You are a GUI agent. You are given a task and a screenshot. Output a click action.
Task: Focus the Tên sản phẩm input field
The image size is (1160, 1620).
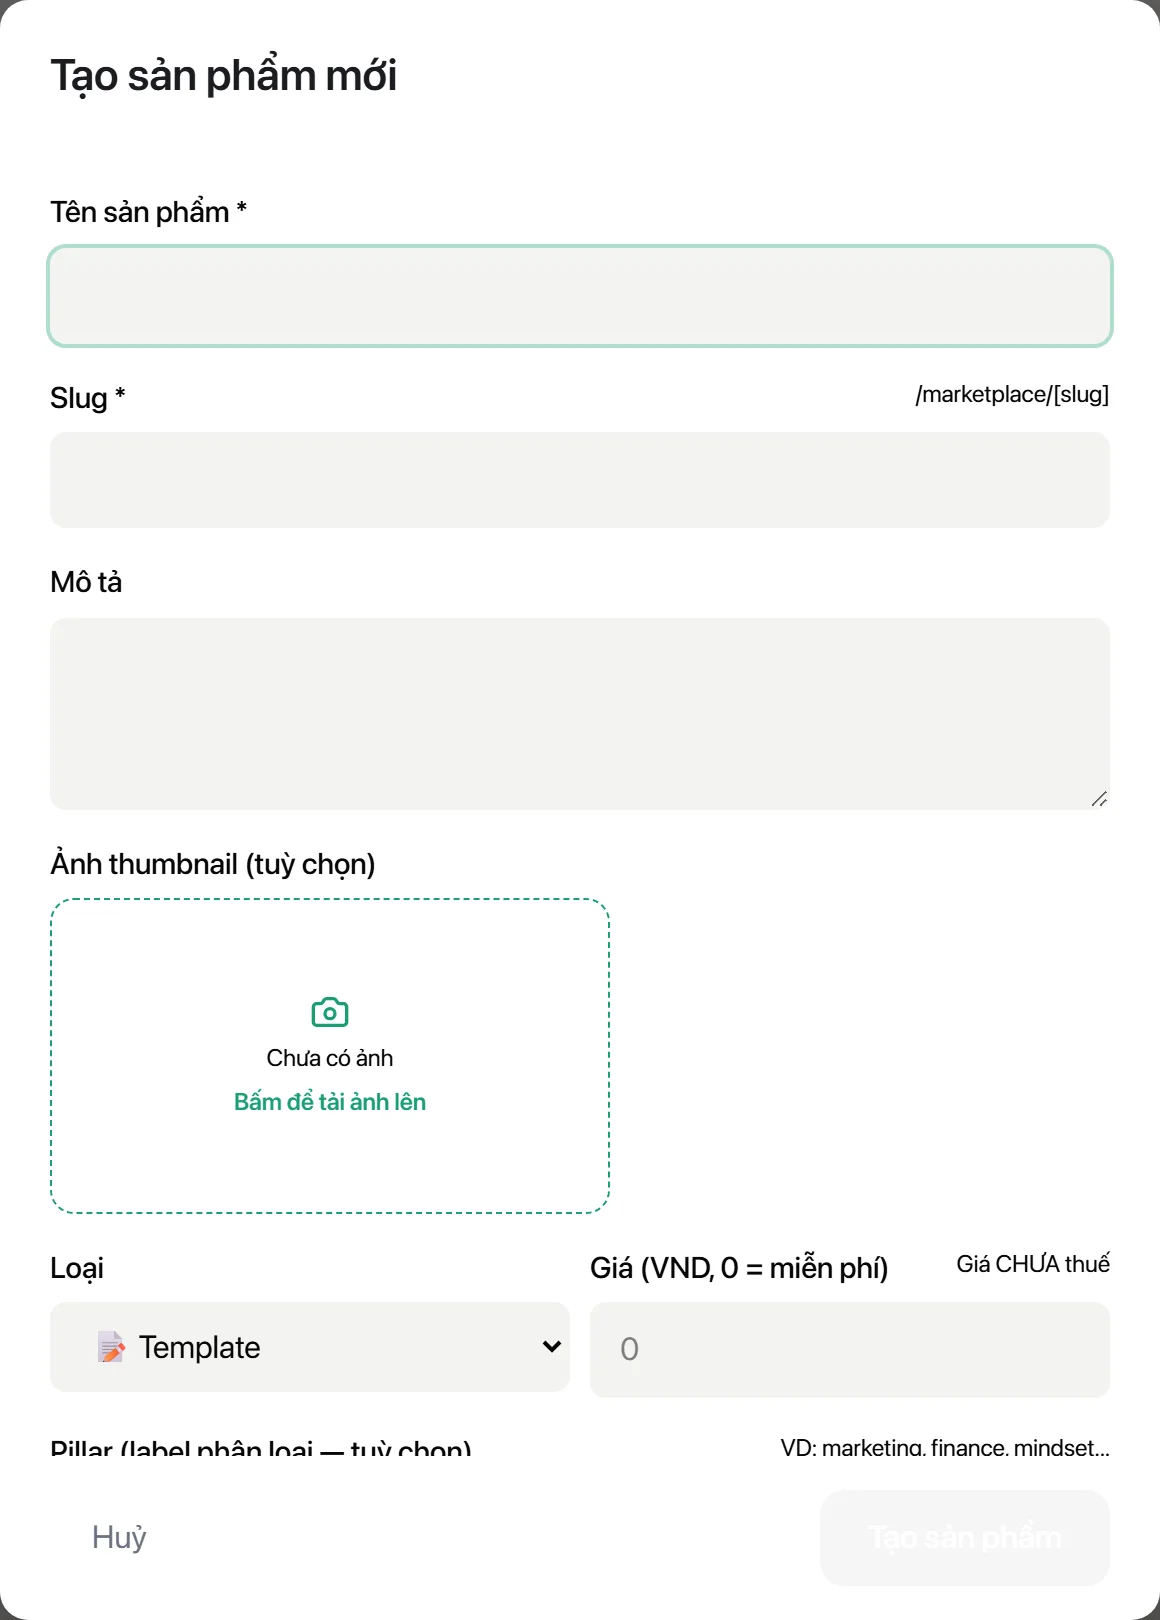click(x=580, y=296)
